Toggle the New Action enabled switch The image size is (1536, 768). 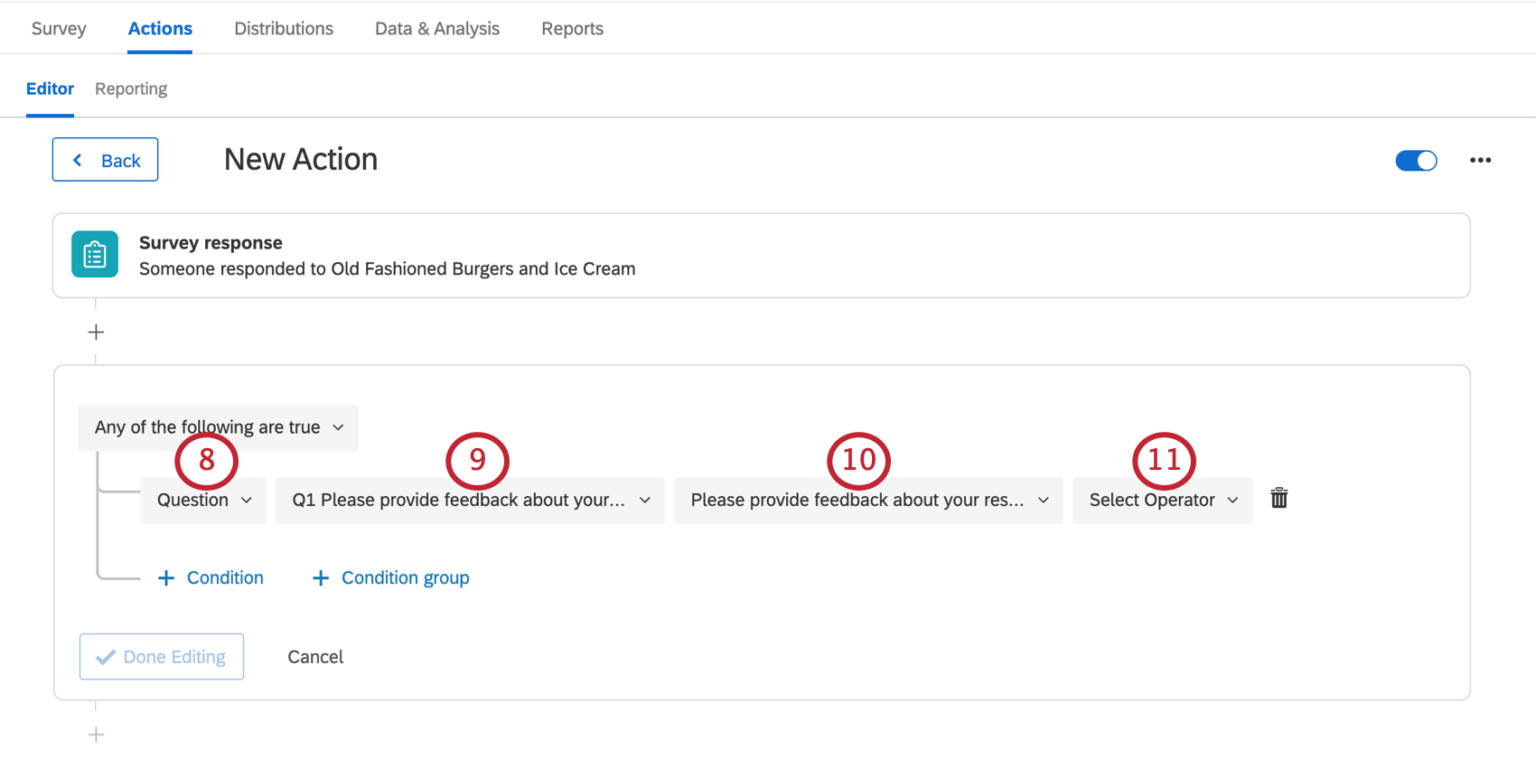tap(1416, 160)
